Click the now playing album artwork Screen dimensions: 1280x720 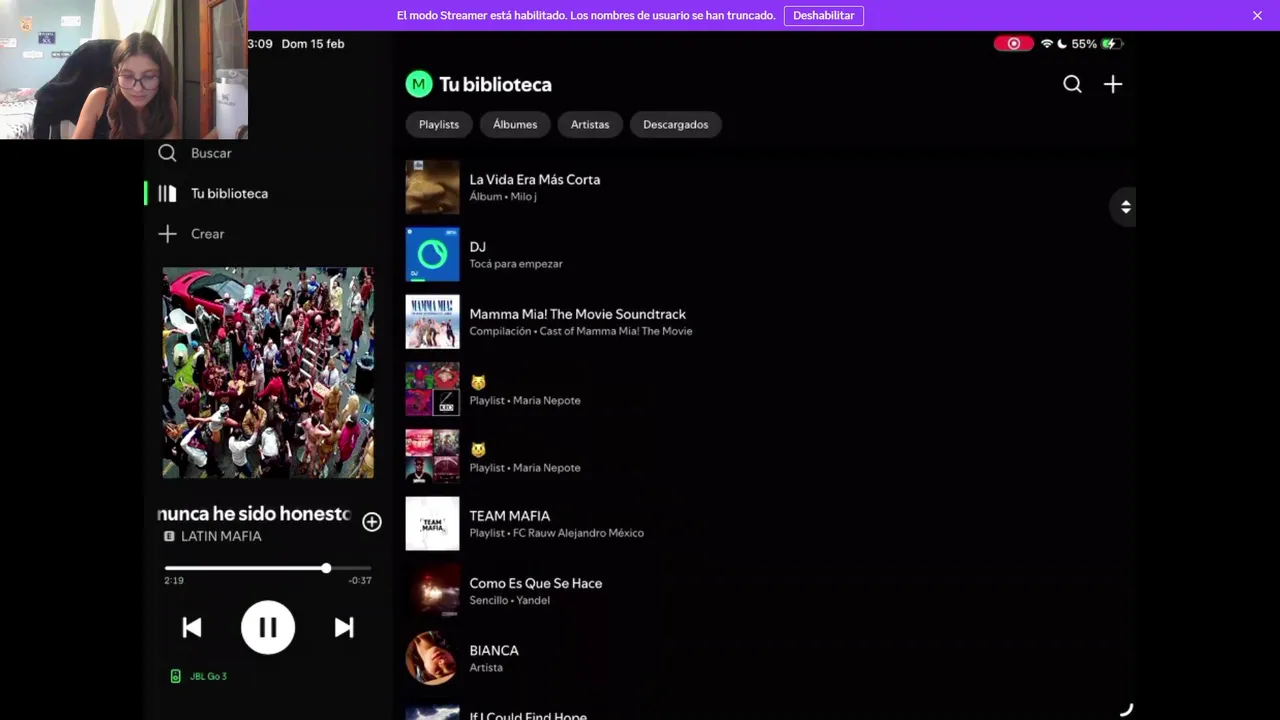click(268, 372)
